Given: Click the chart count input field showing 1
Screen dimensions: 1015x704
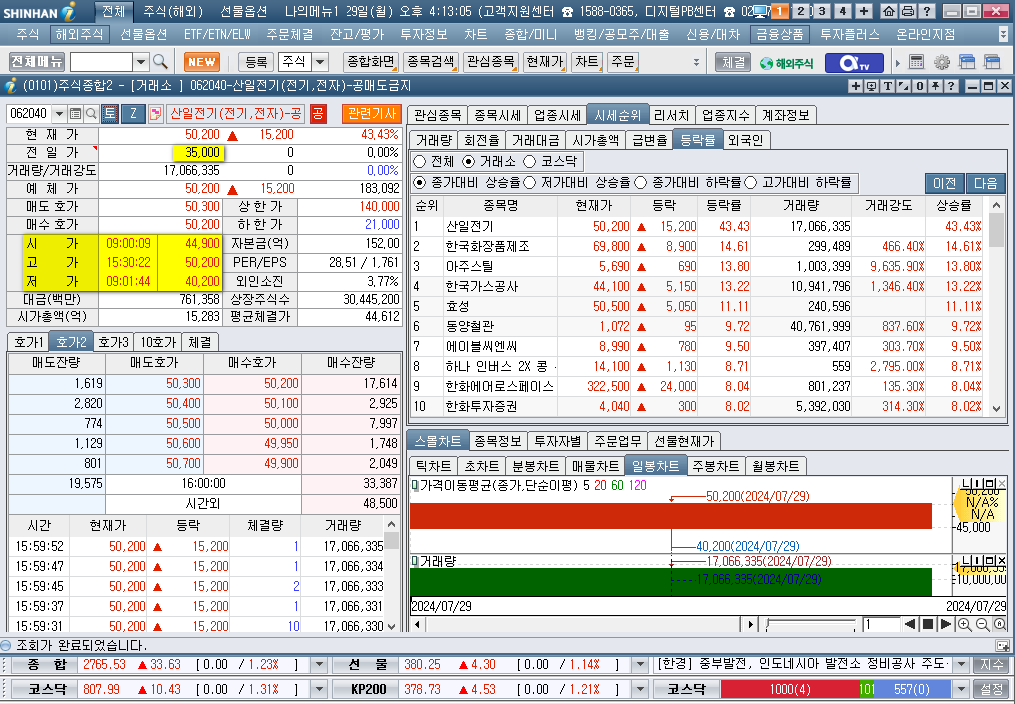Looking at the screenshot, I should (x=880, y=624).
